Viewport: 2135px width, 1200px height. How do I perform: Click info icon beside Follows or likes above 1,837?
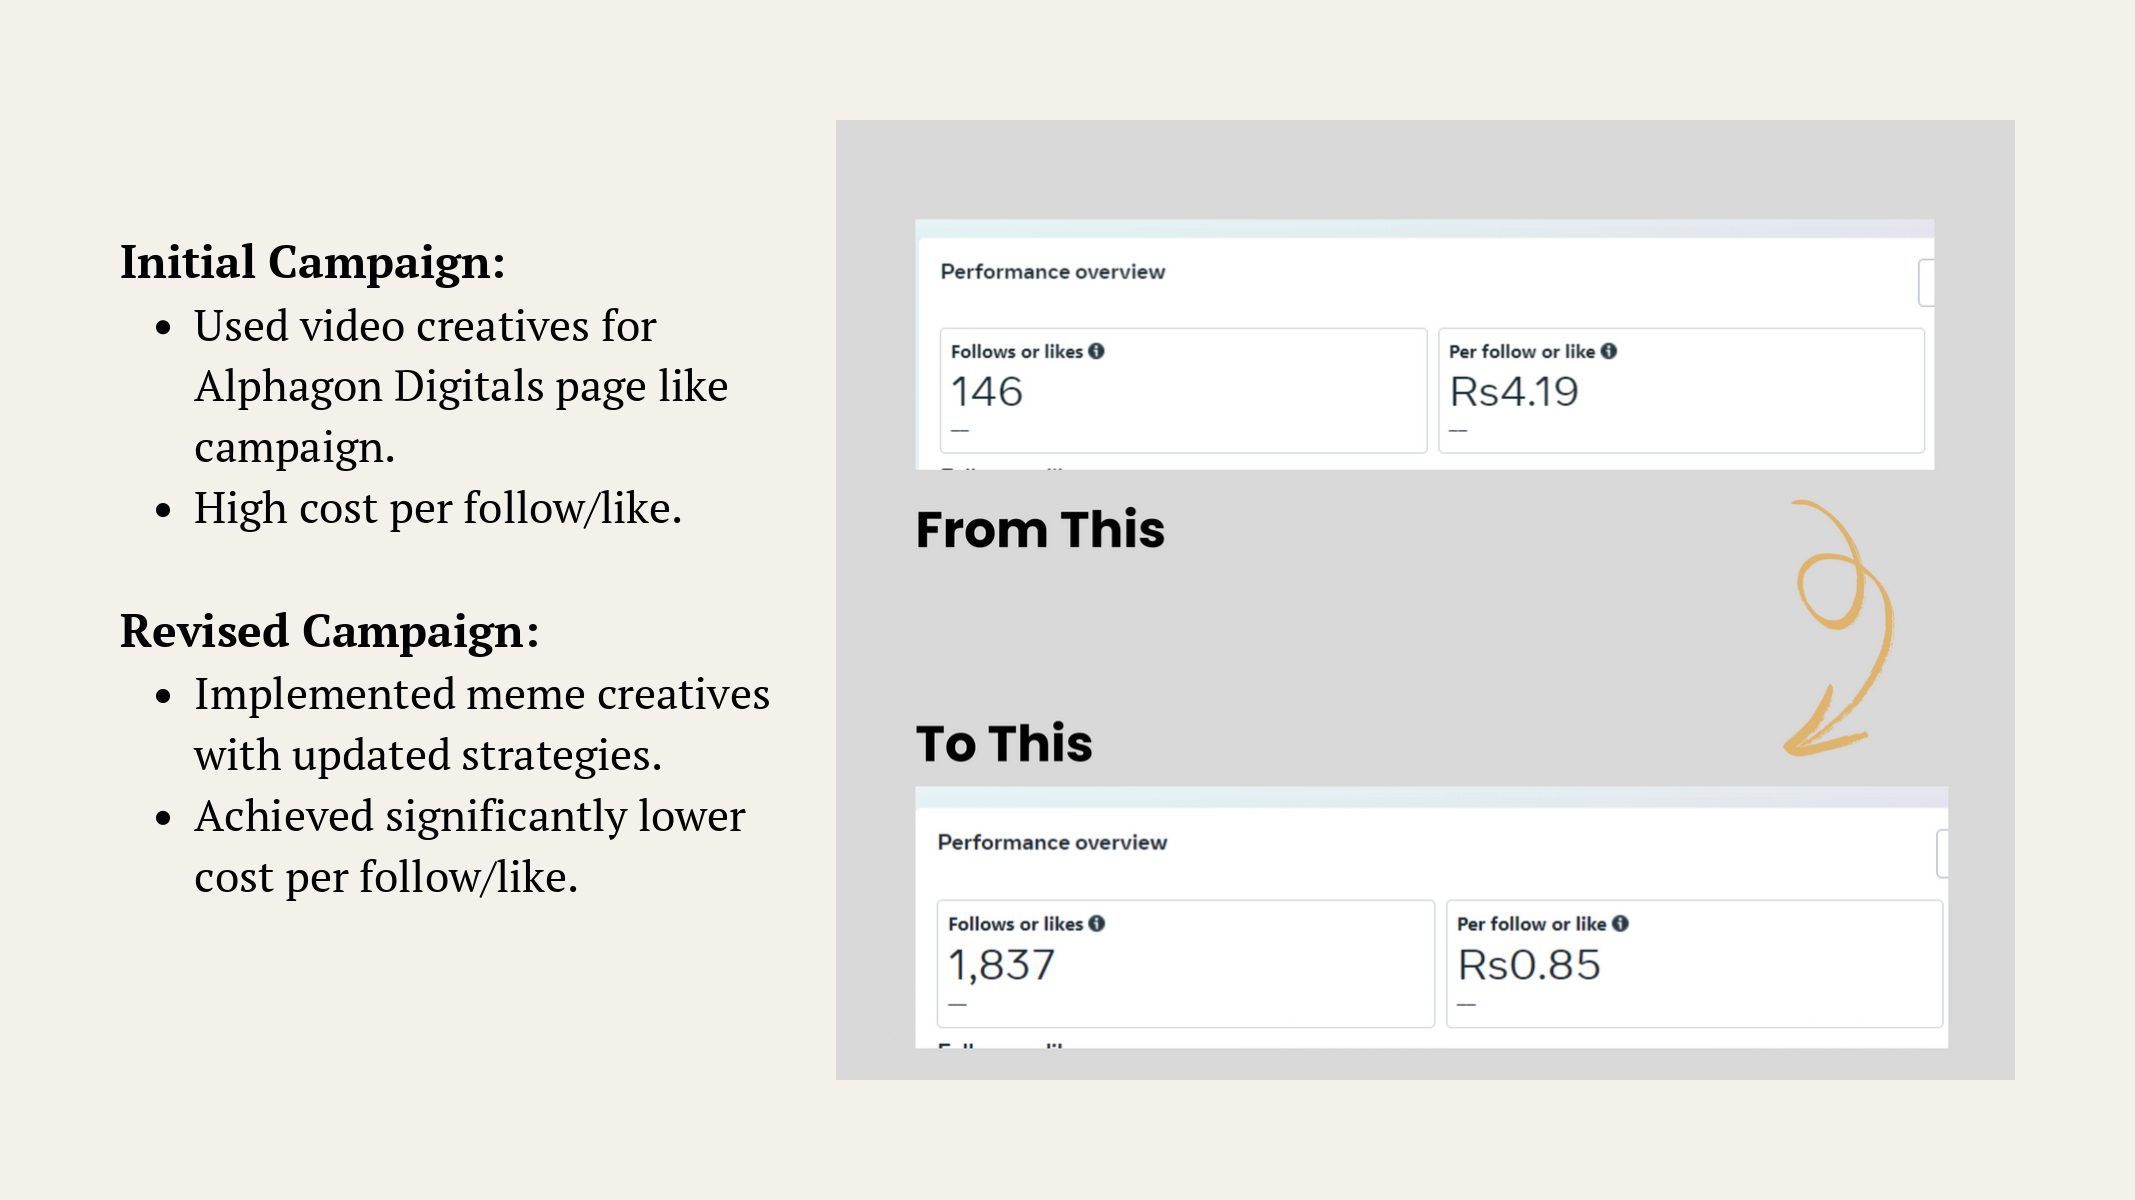click(1097, 923)
